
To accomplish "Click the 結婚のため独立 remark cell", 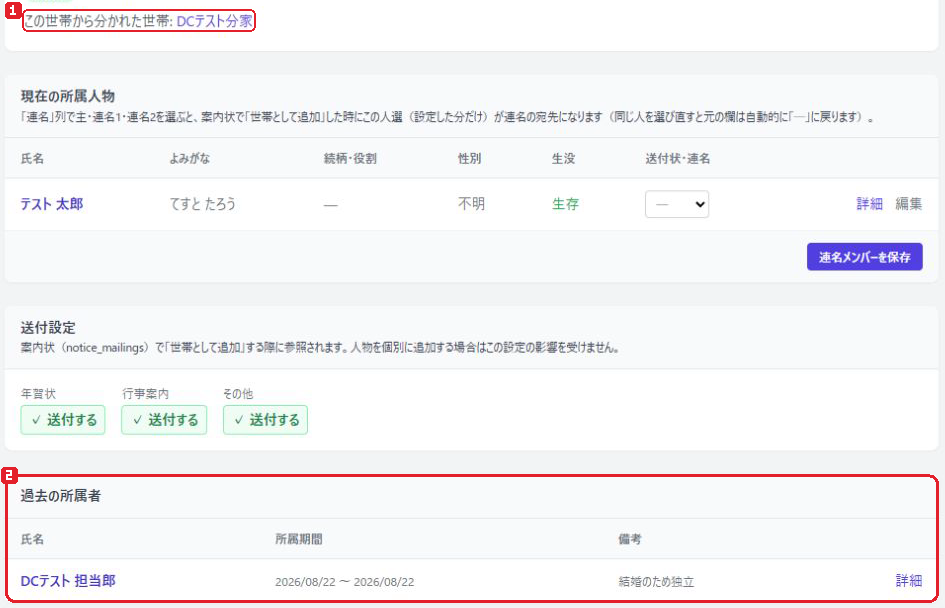I will [656, 582].
